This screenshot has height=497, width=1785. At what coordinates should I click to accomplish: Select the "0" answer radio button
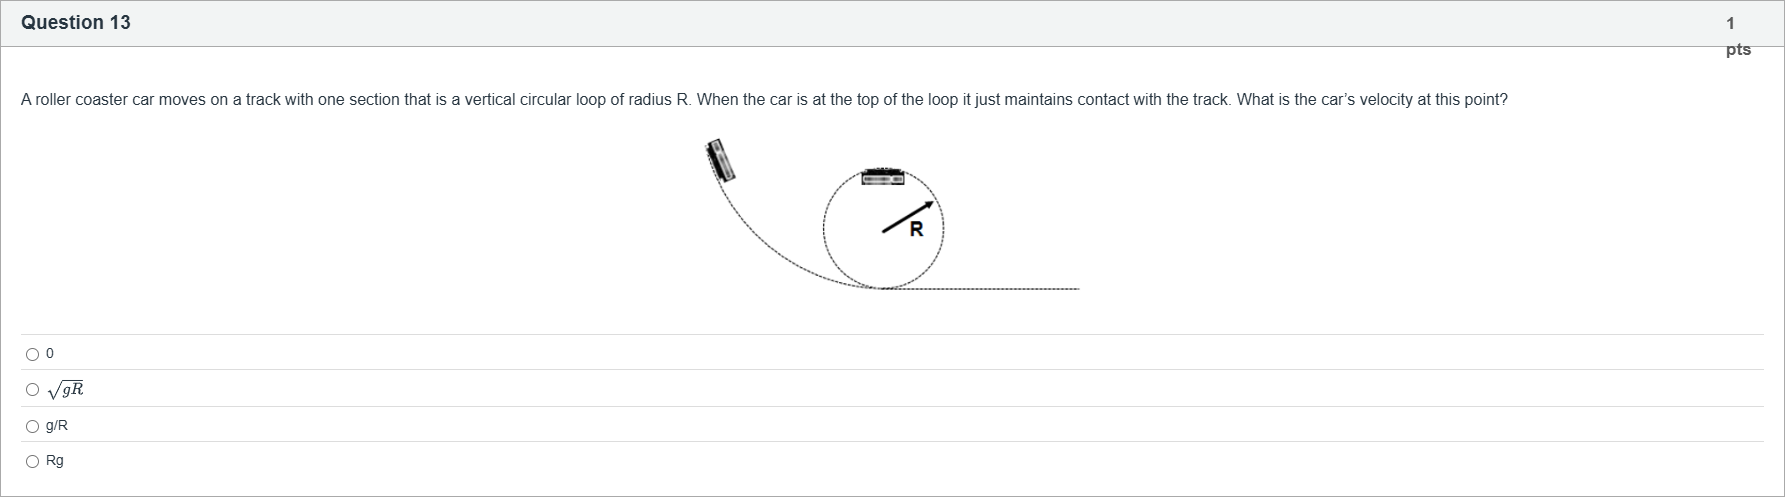(x=33, y=354)
